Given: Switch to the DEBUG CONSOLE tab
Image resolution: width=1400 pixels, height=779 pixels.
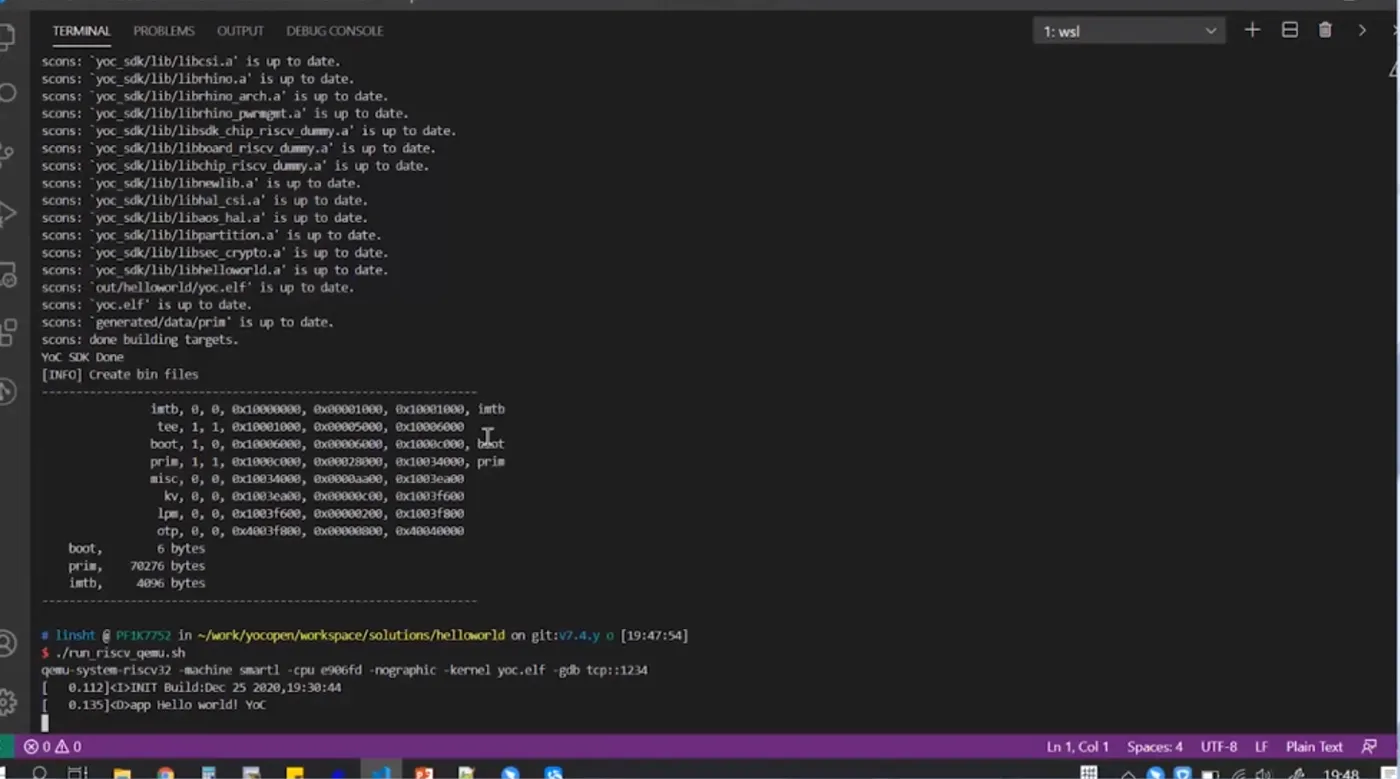Looking at the screenshot, I should [335, 31].
